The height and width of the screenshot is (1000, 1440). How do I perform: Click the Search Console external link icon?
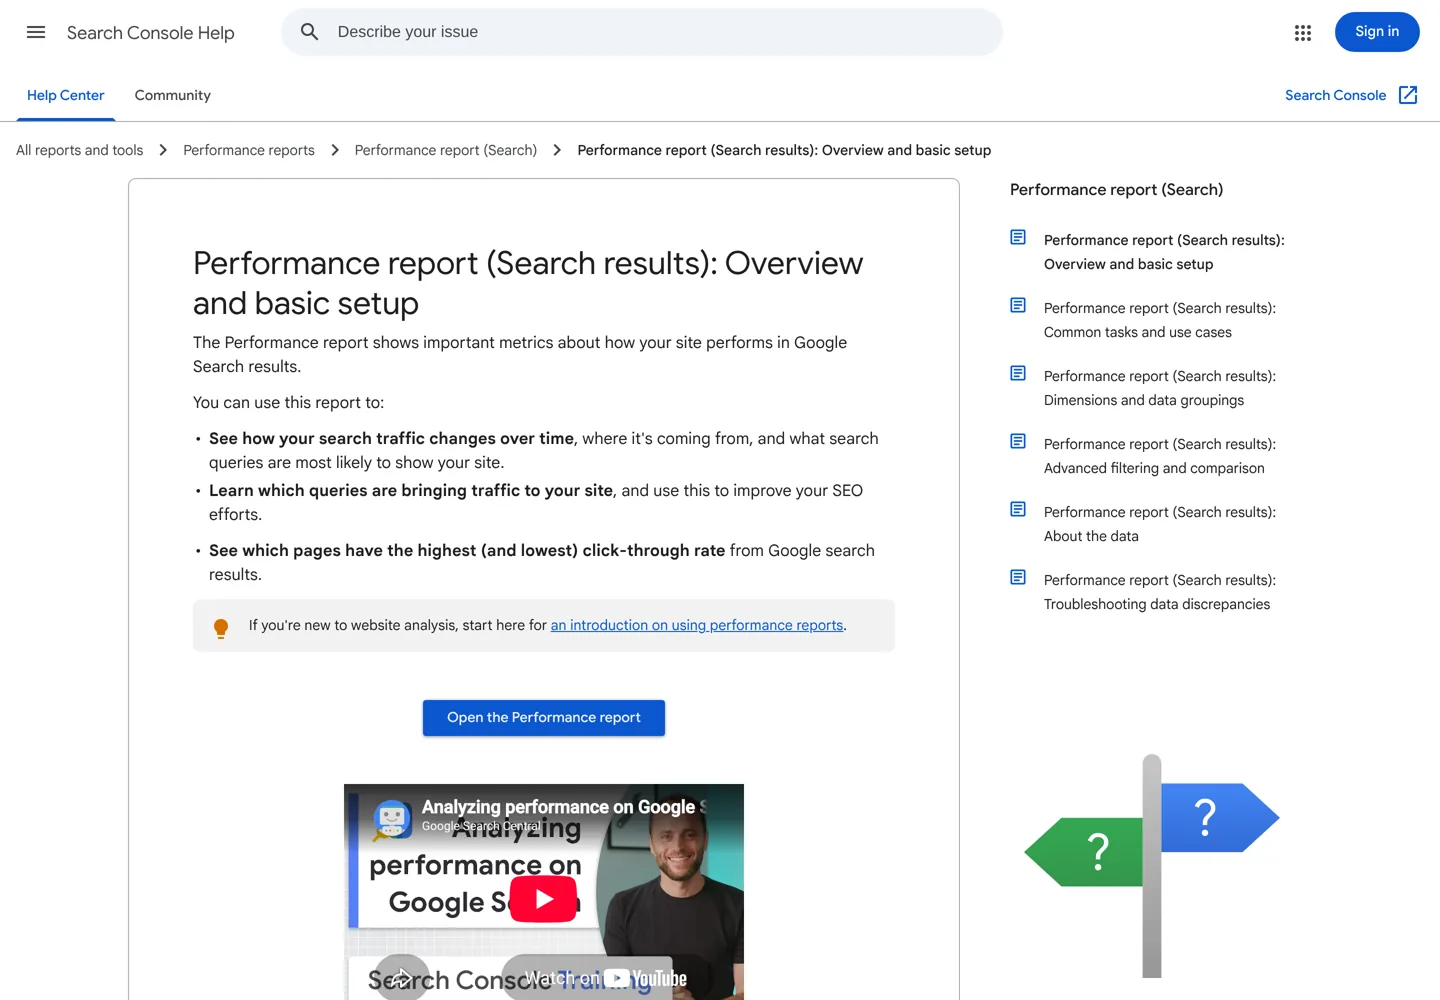click(1408, 95)
